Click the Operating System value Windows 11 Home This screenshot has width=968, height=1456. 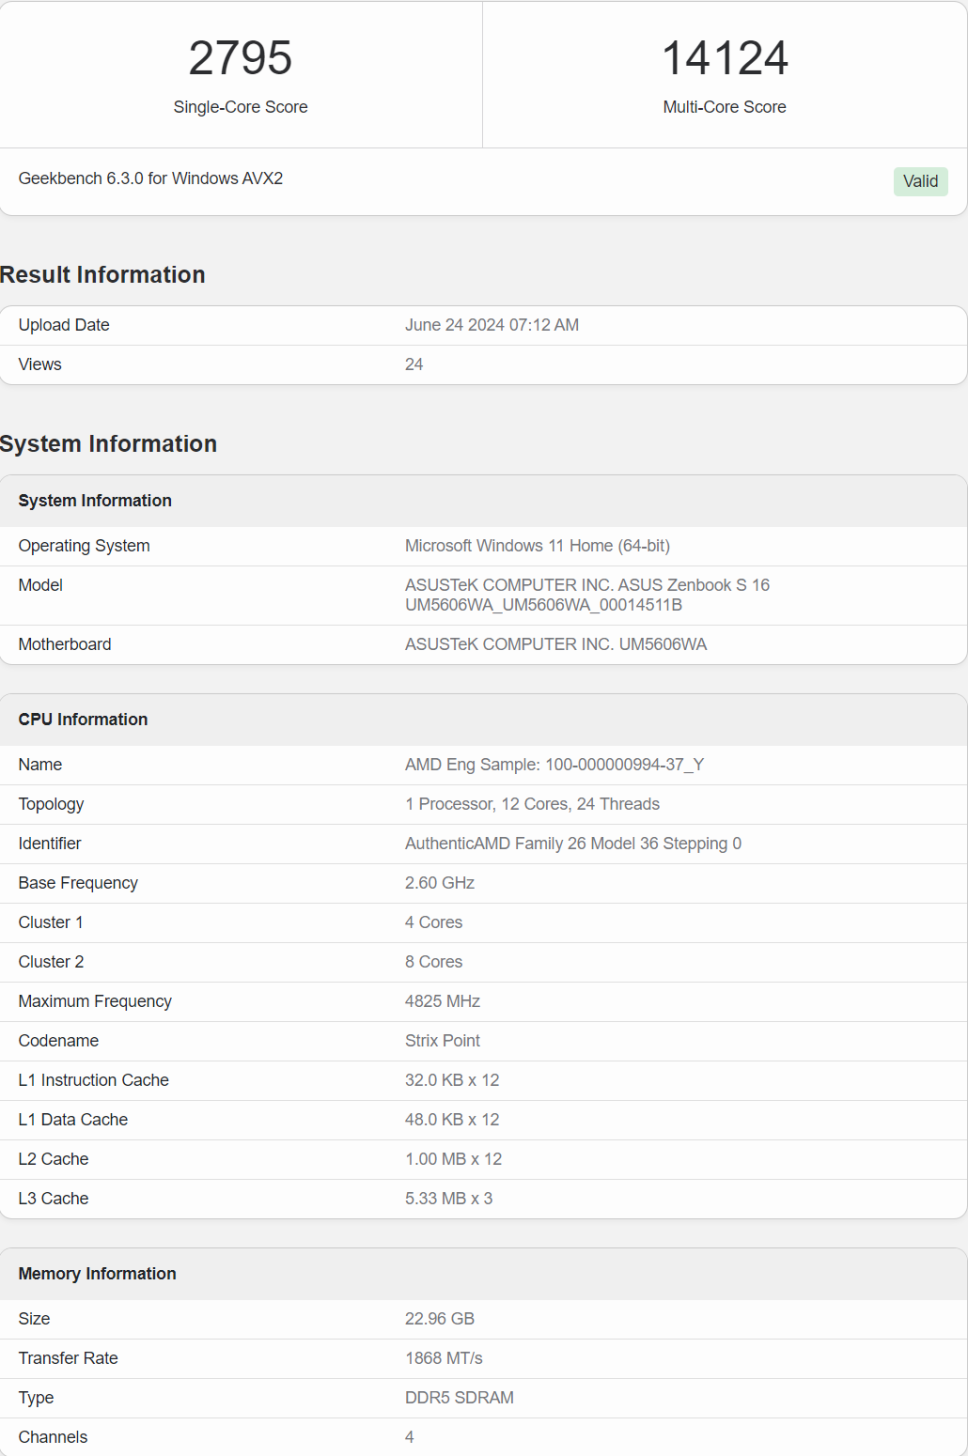pyautogui.click(x=537, y=546)
